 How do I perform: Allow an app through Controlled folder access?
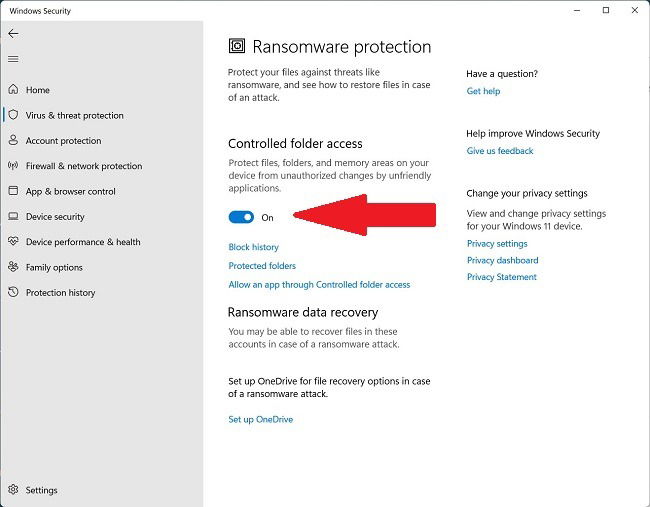319,285
